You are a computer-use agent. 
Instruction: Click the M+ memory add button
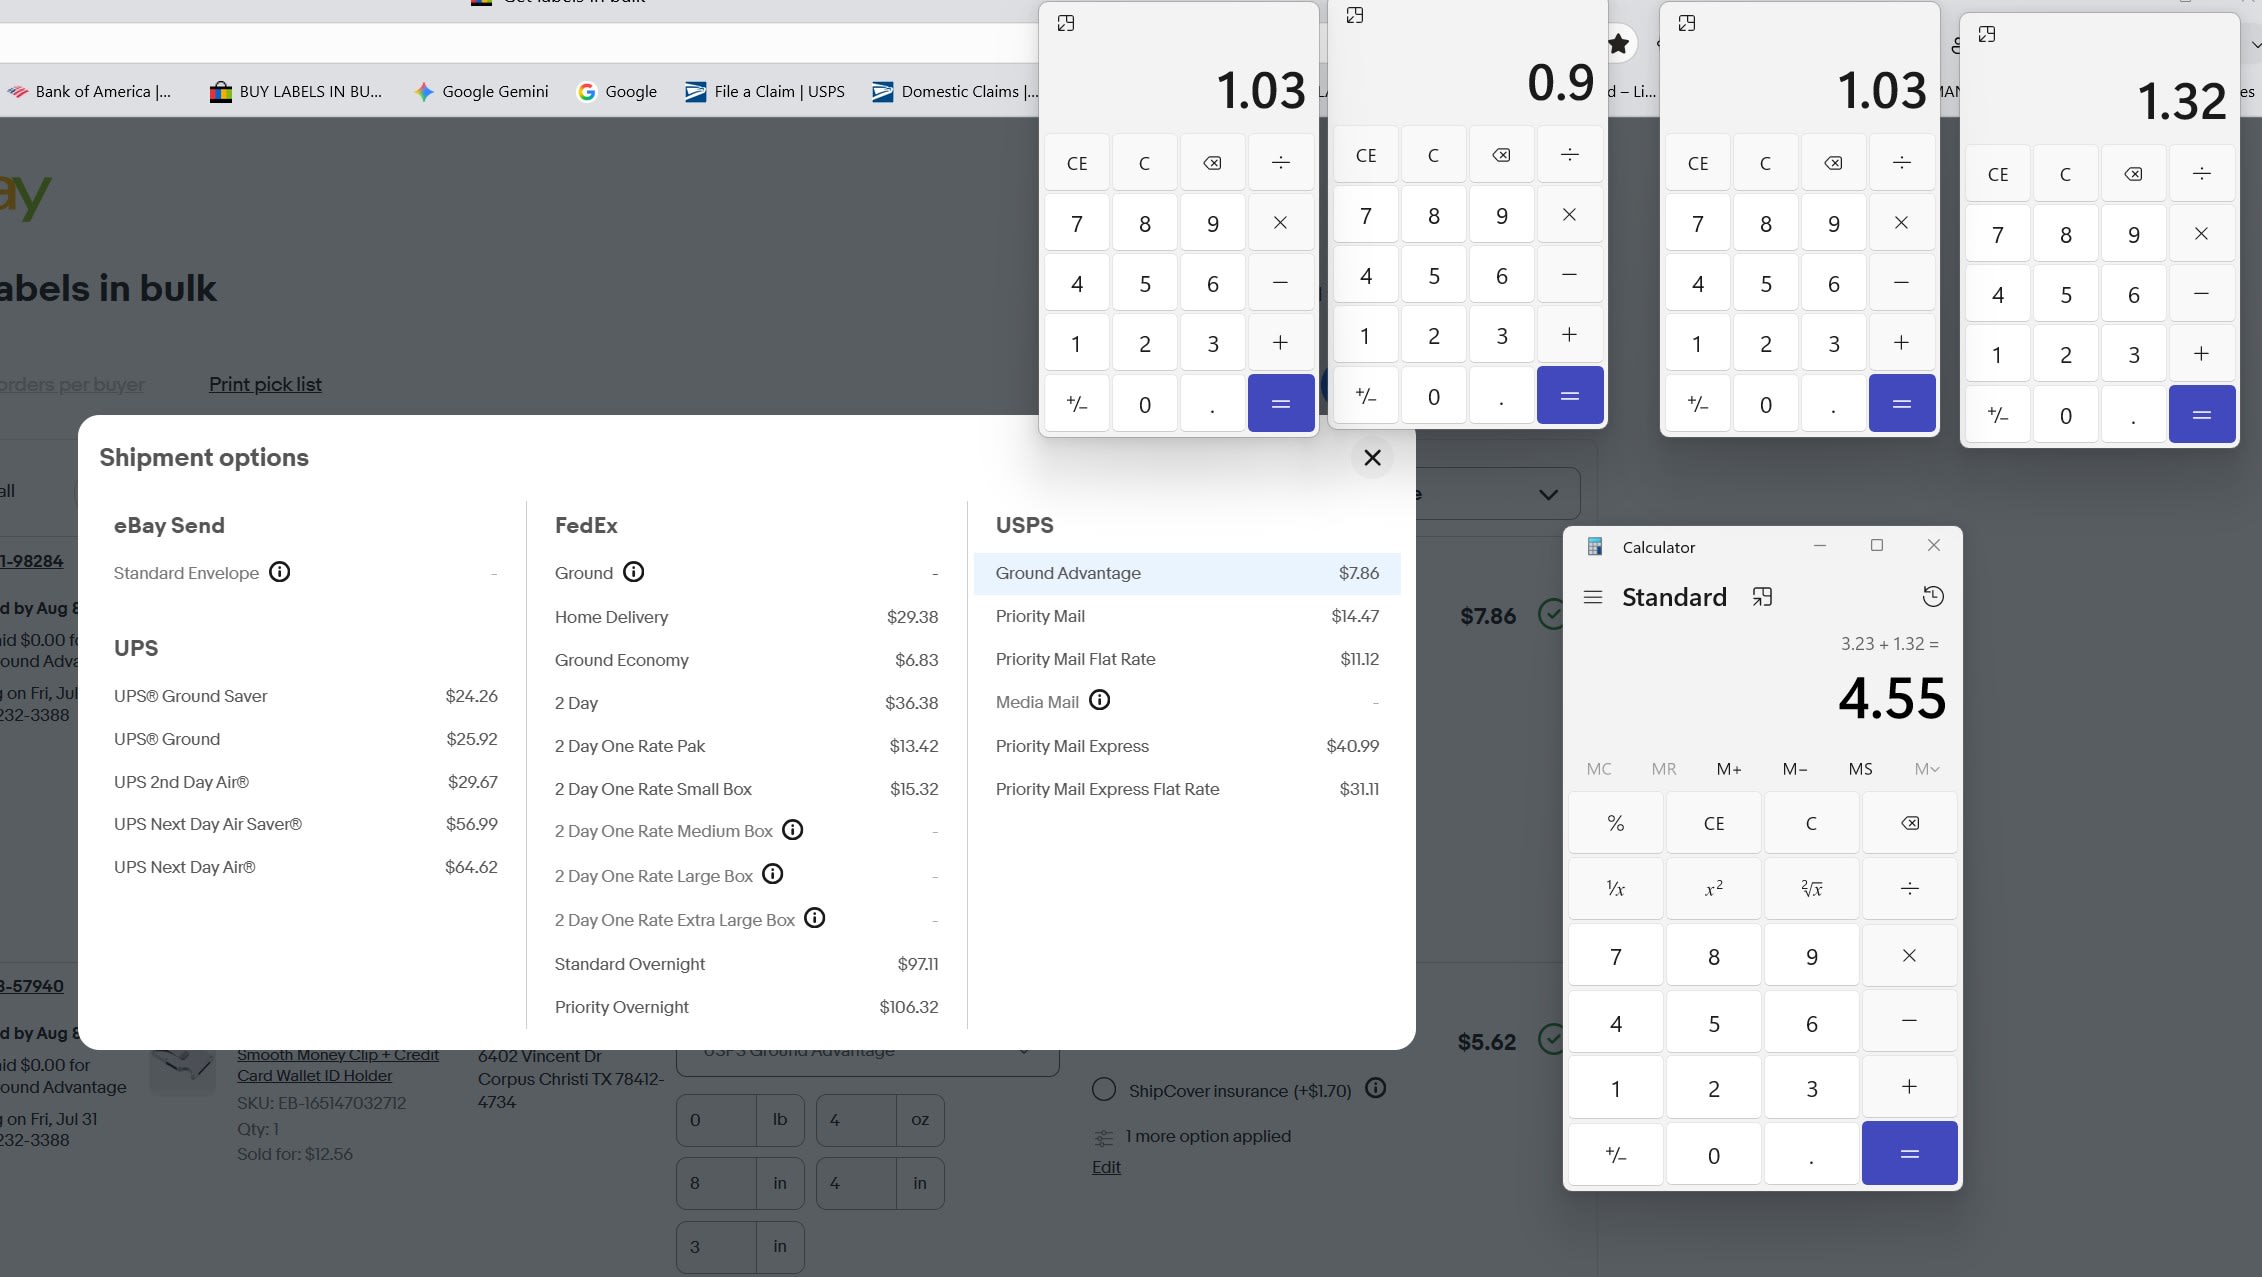1728,769
